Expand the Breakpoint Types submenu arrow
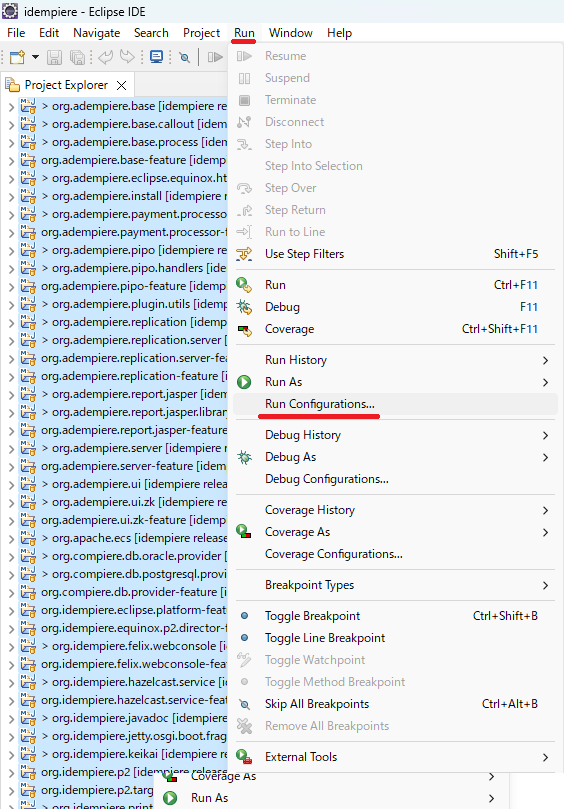The width and height of the screenshot is (564, 809). pyautogui.click(x=545, y=586)
